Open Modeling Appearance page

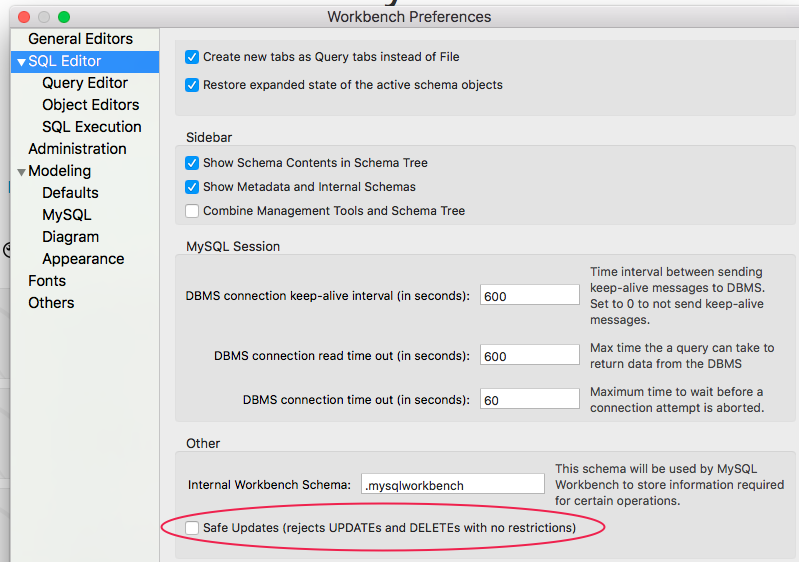point(83,259)
